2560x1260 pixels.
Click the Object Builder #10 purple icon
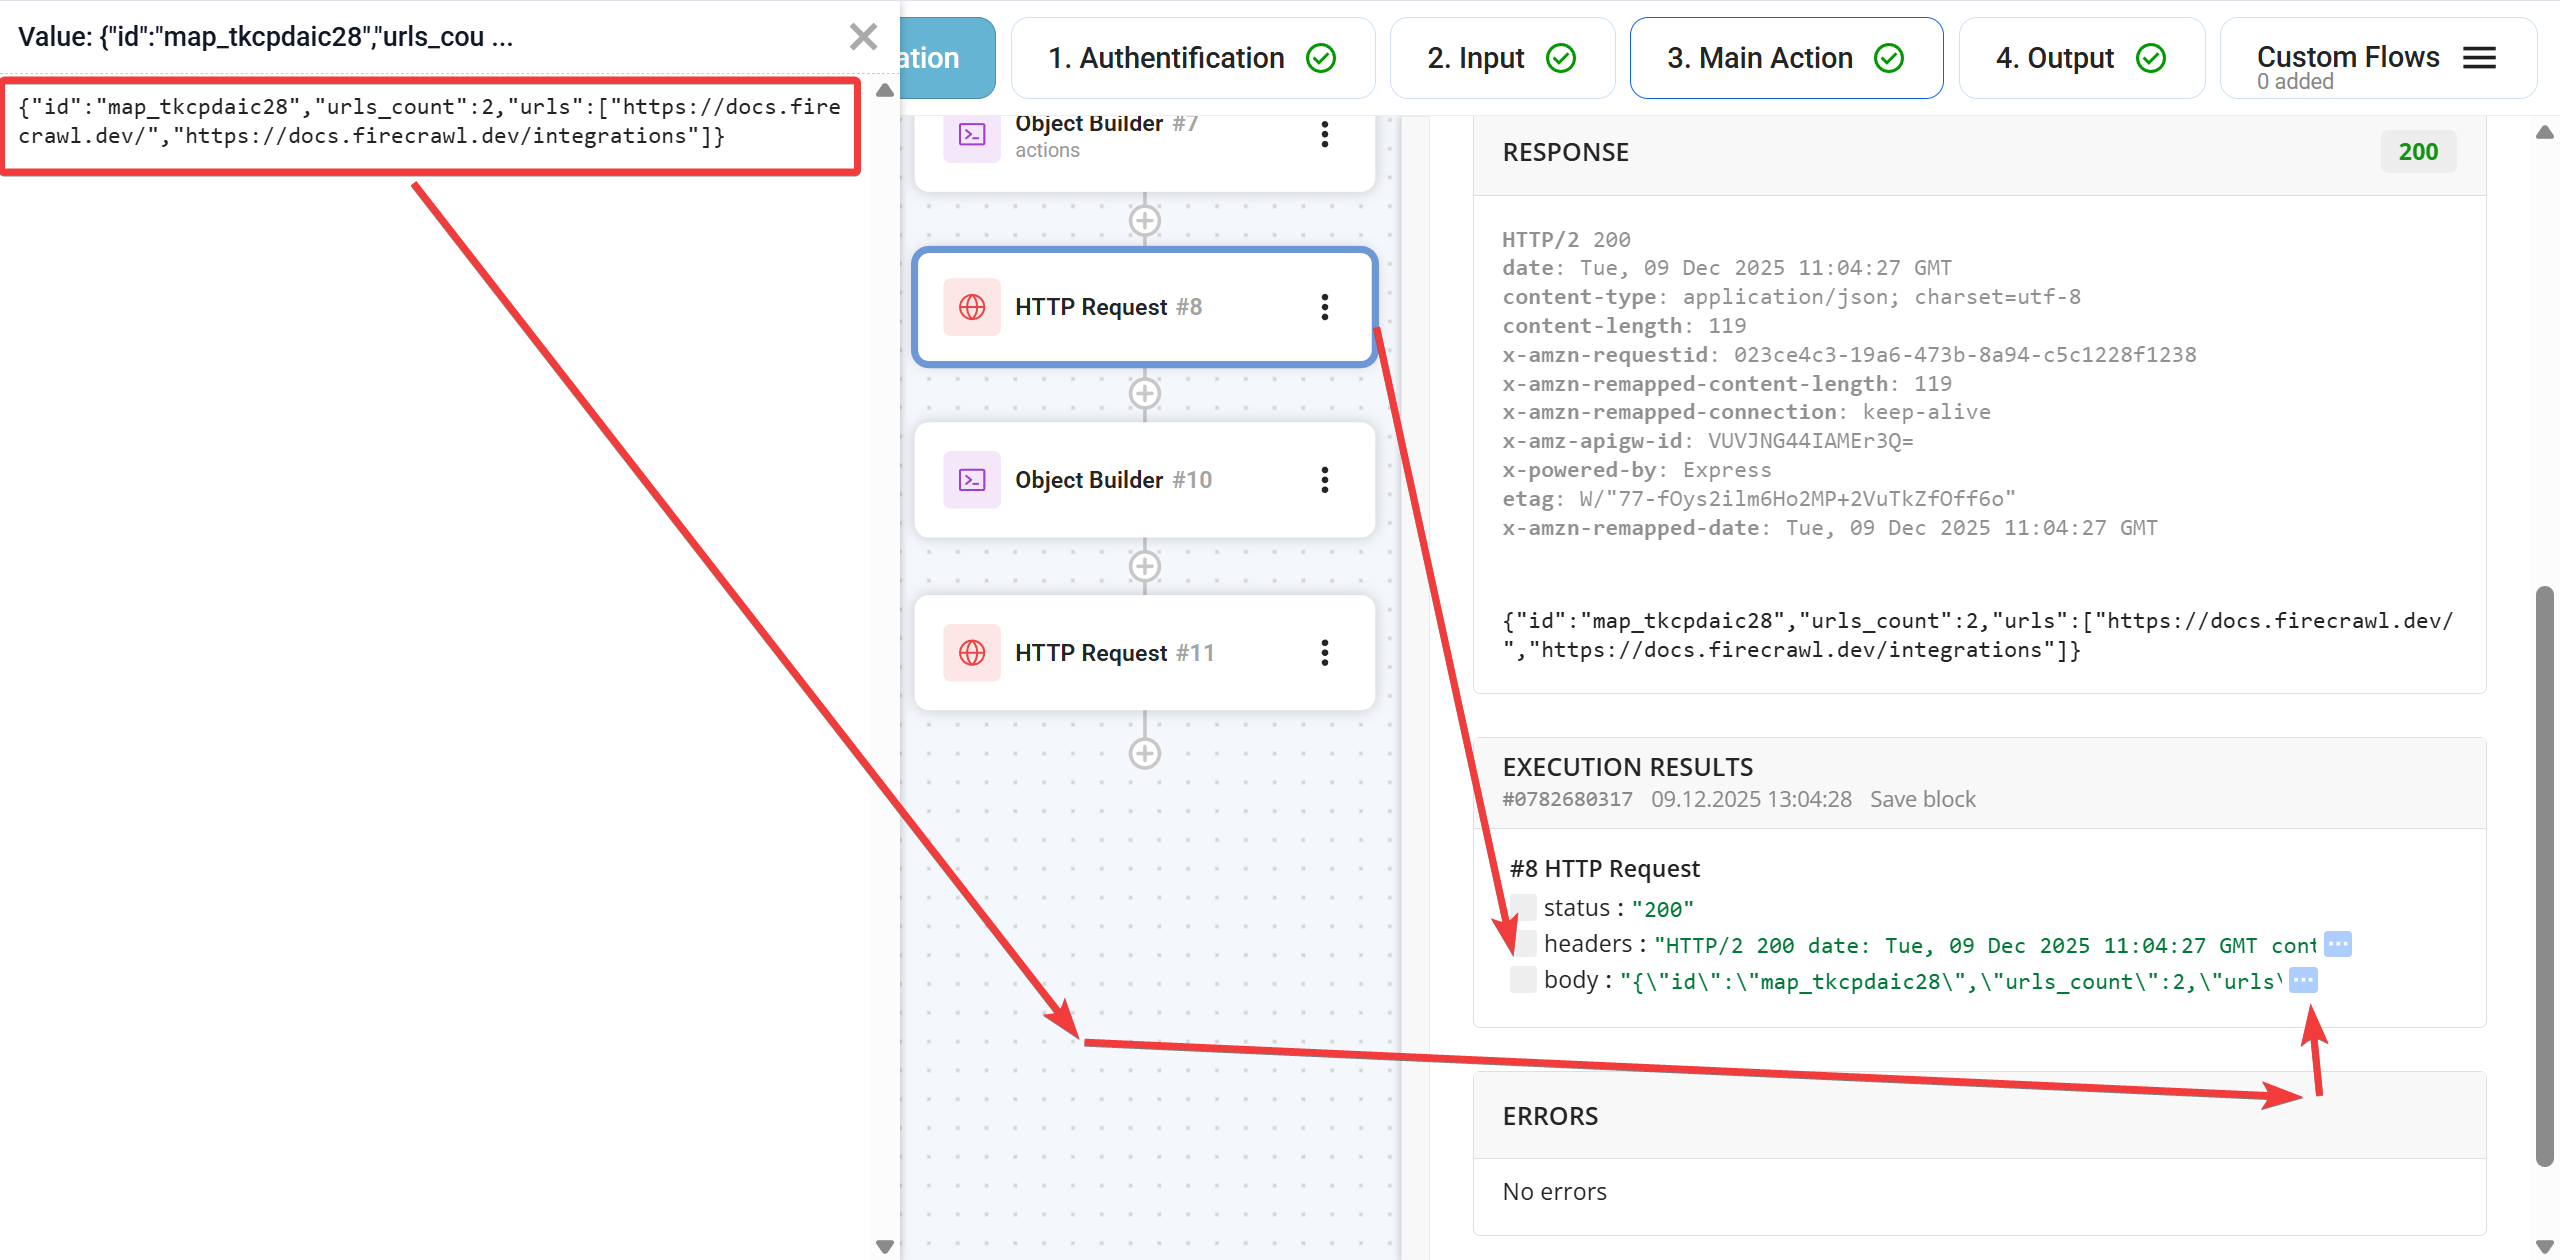pyautogui.click(x=970, y=480)
